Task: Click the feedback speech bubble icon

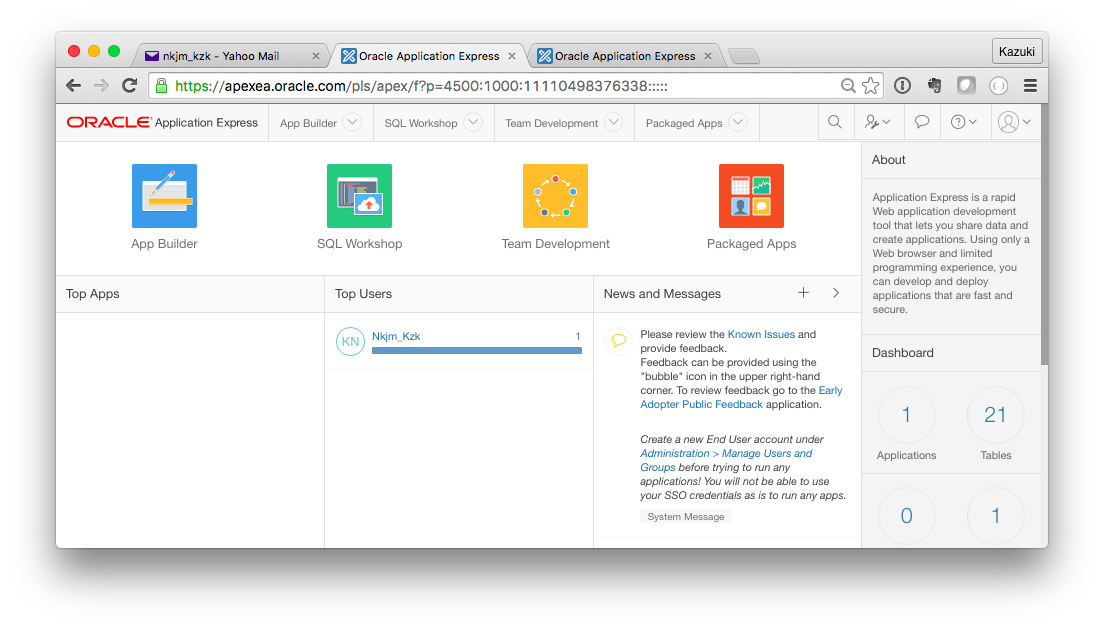Action: pos(922,123)
